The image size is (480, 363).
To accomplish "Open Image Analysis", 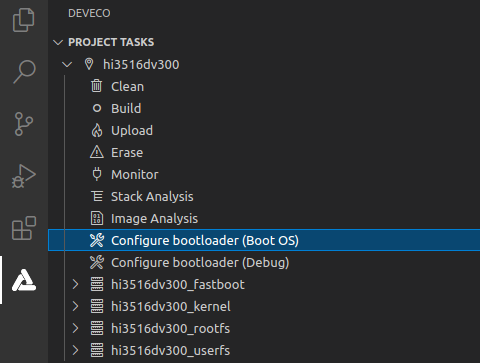I will [154, 219].
